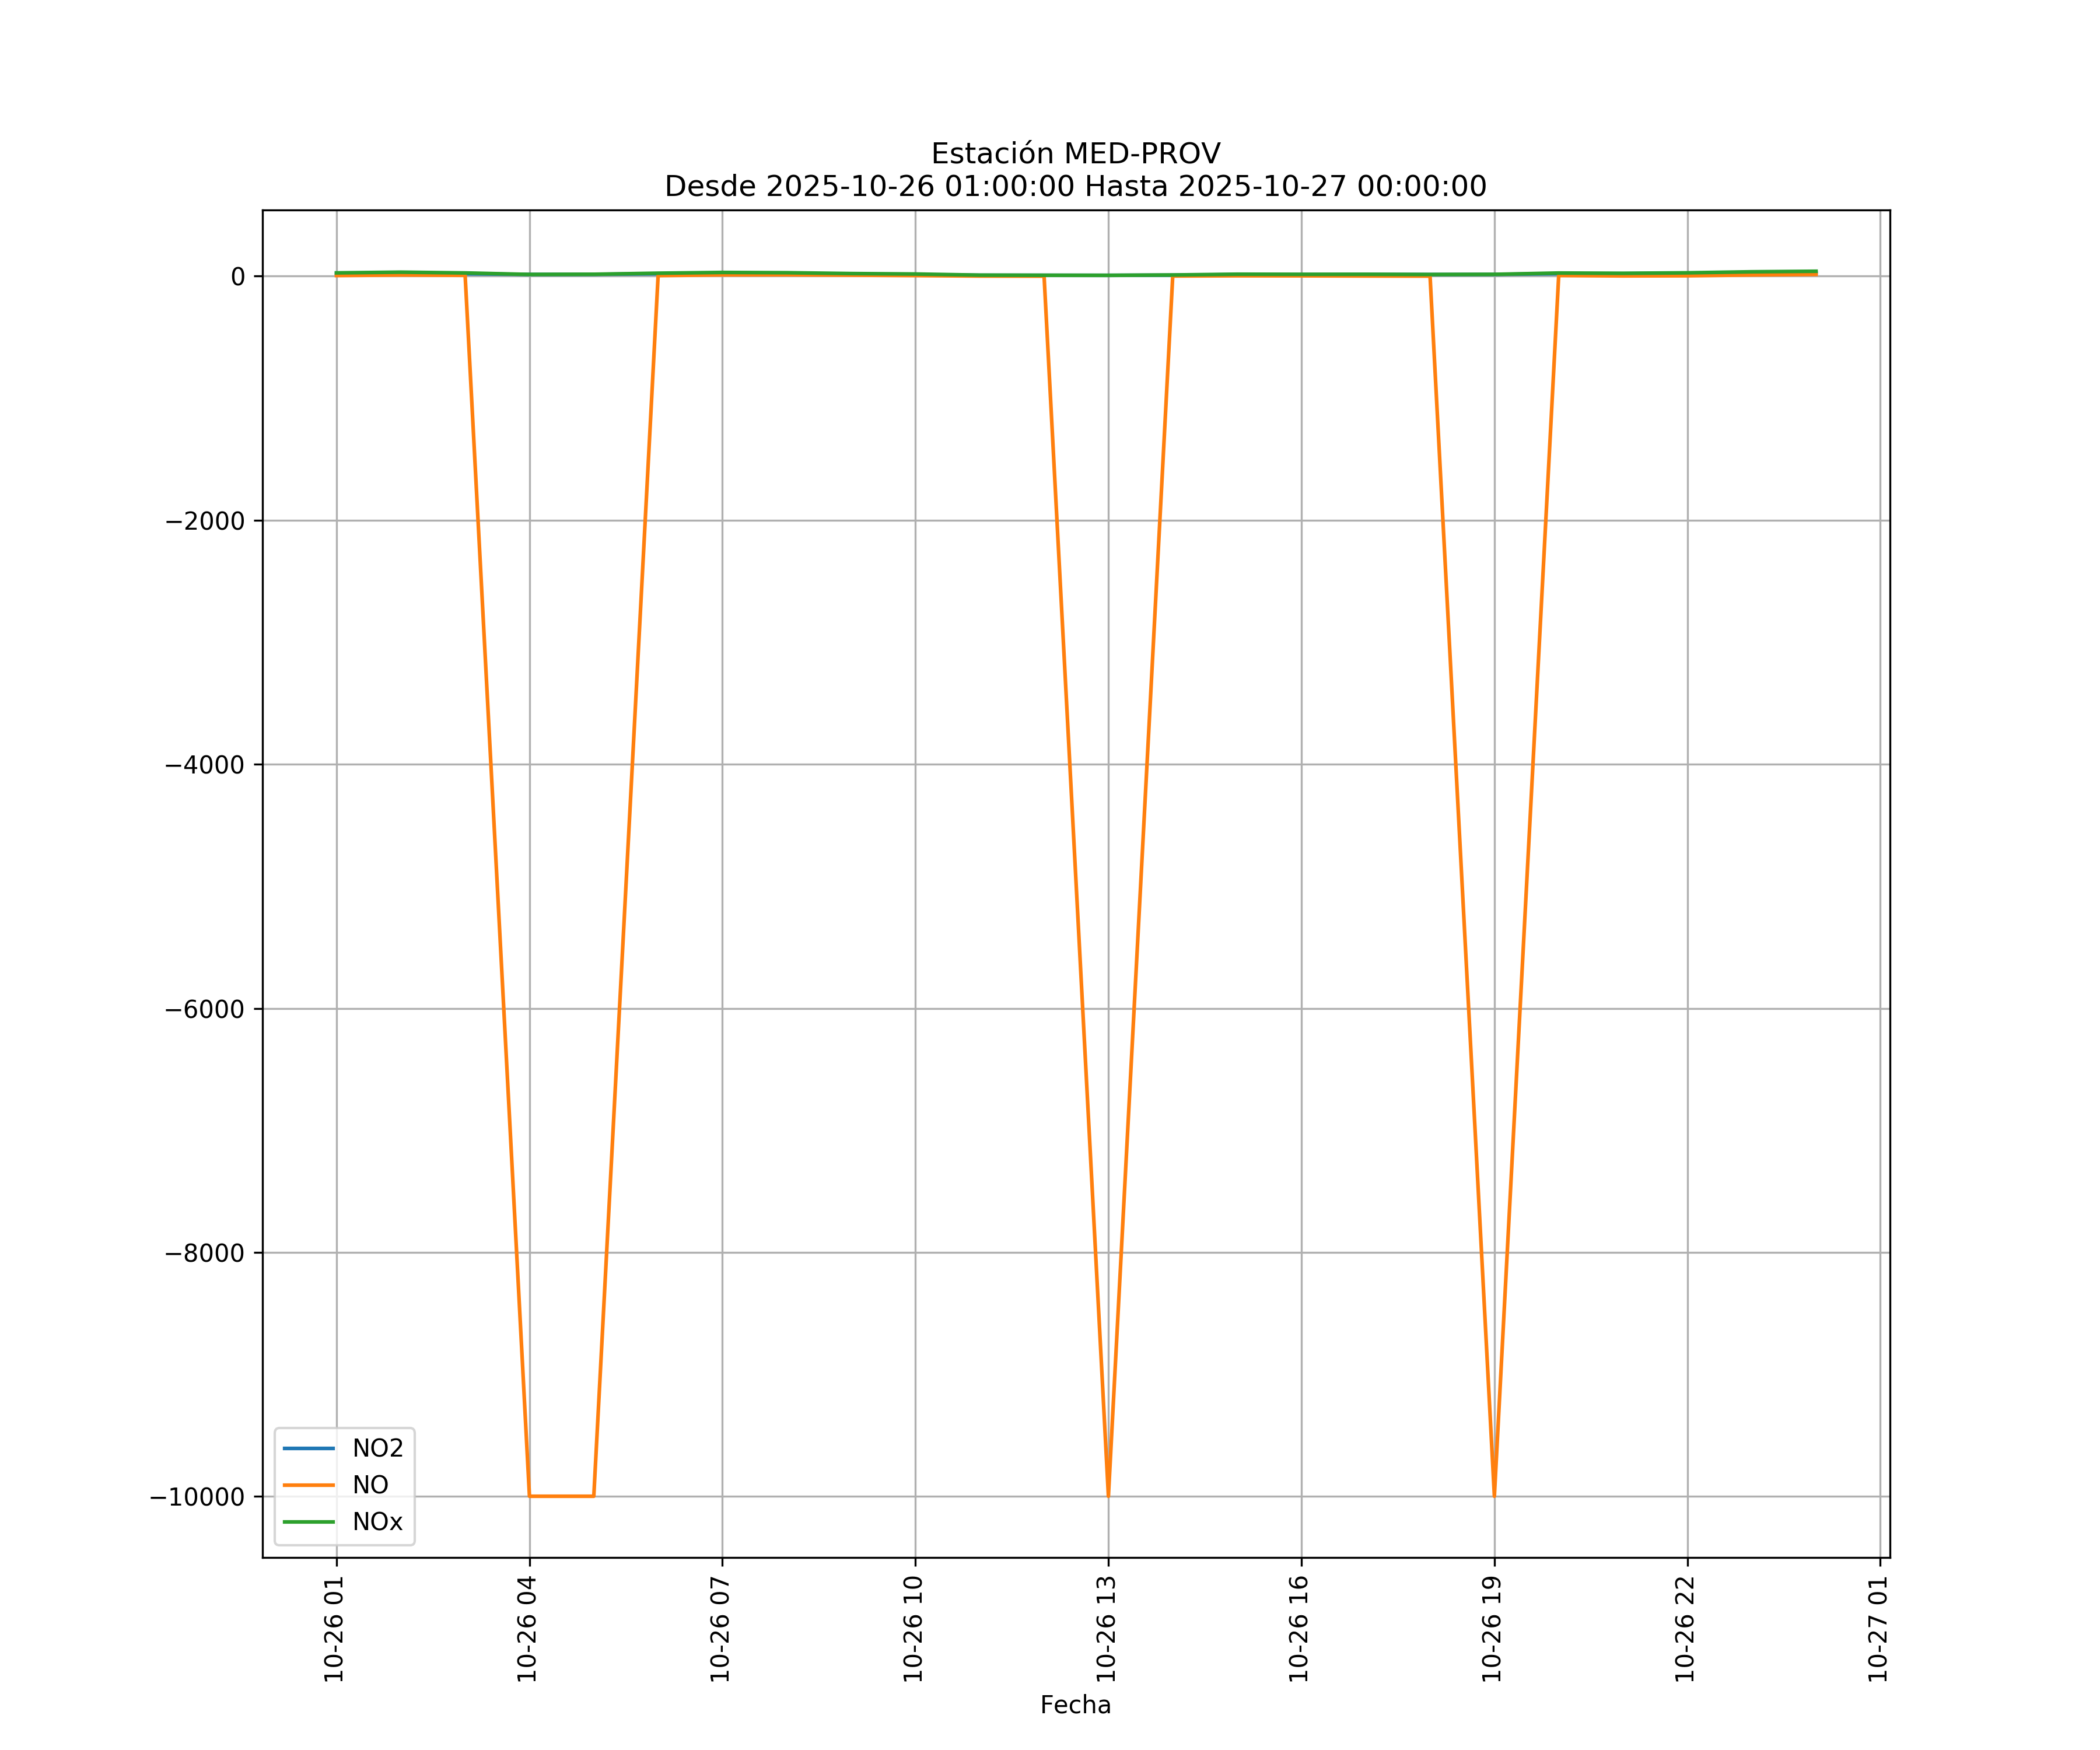The image size is (2100, 1750).
Task: Click the NO orange legend line swatch
Action: (308, 1485)
